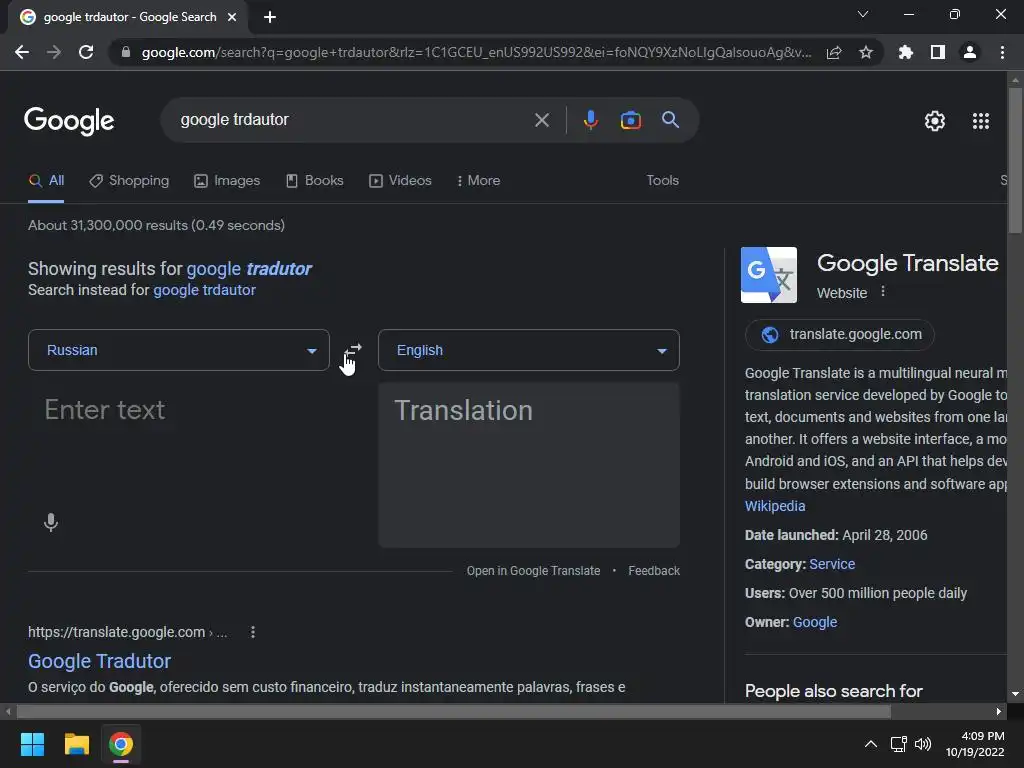The image size is (1024, 768).
Task: Switch to Images results tab
Action: click(x=227, y=180)
